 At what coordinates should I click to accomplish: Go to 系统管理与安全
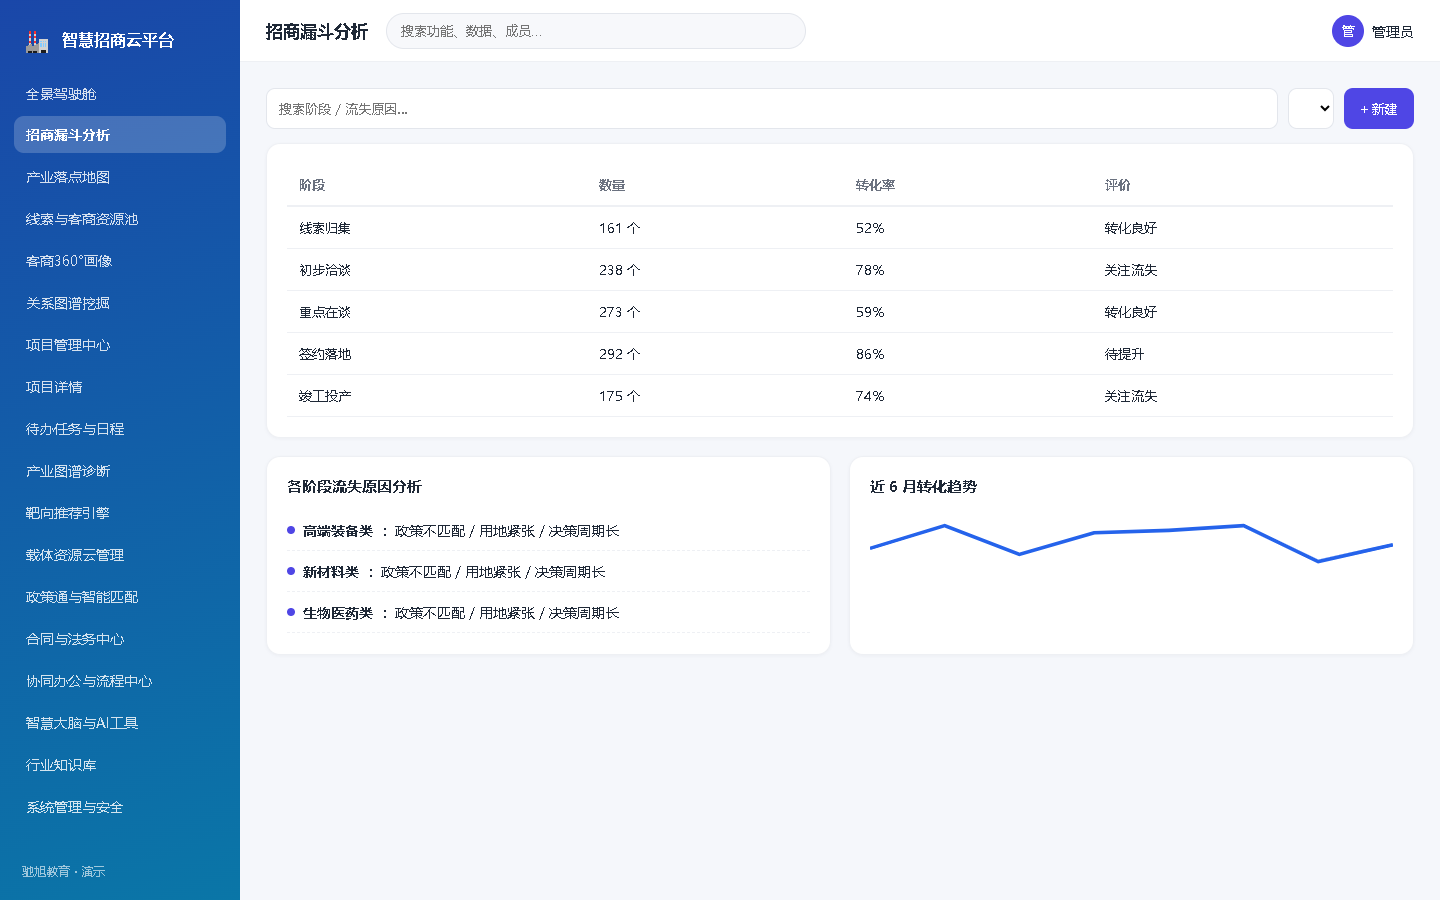click(120, 807)
